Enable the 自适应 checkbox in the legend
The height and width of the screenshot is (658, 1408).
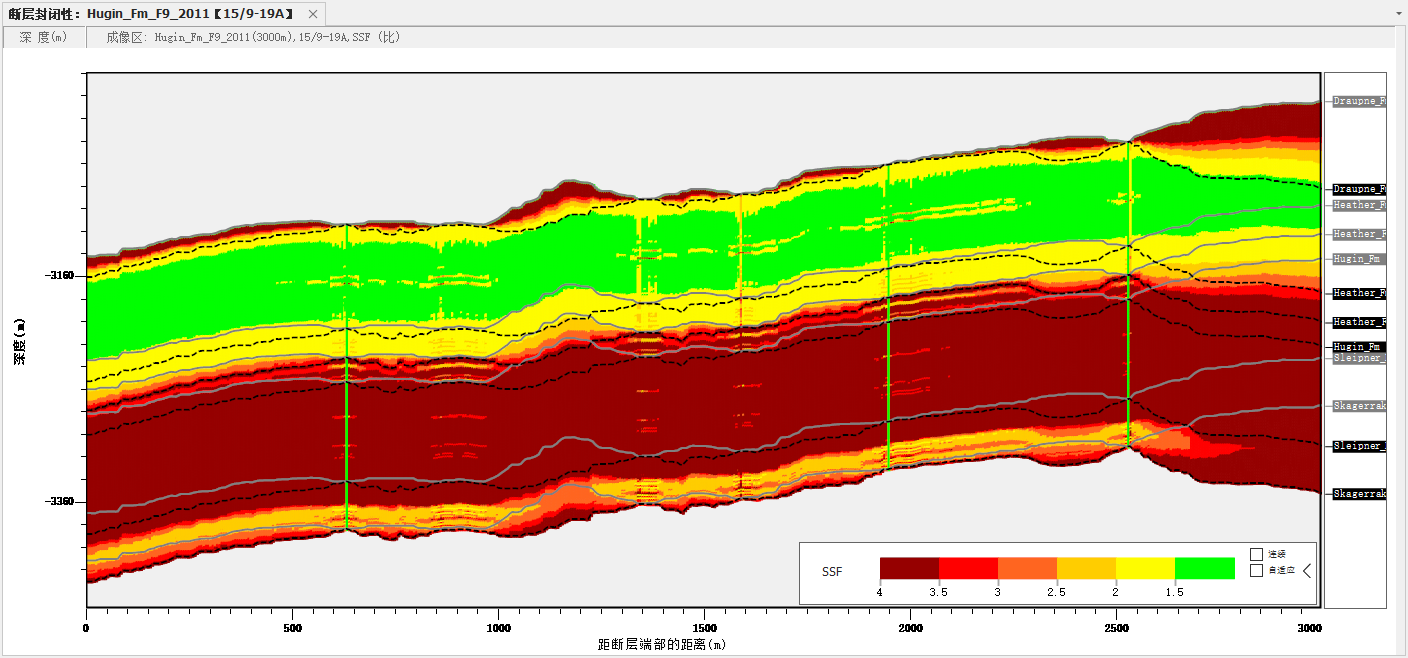click(1257, 571)
